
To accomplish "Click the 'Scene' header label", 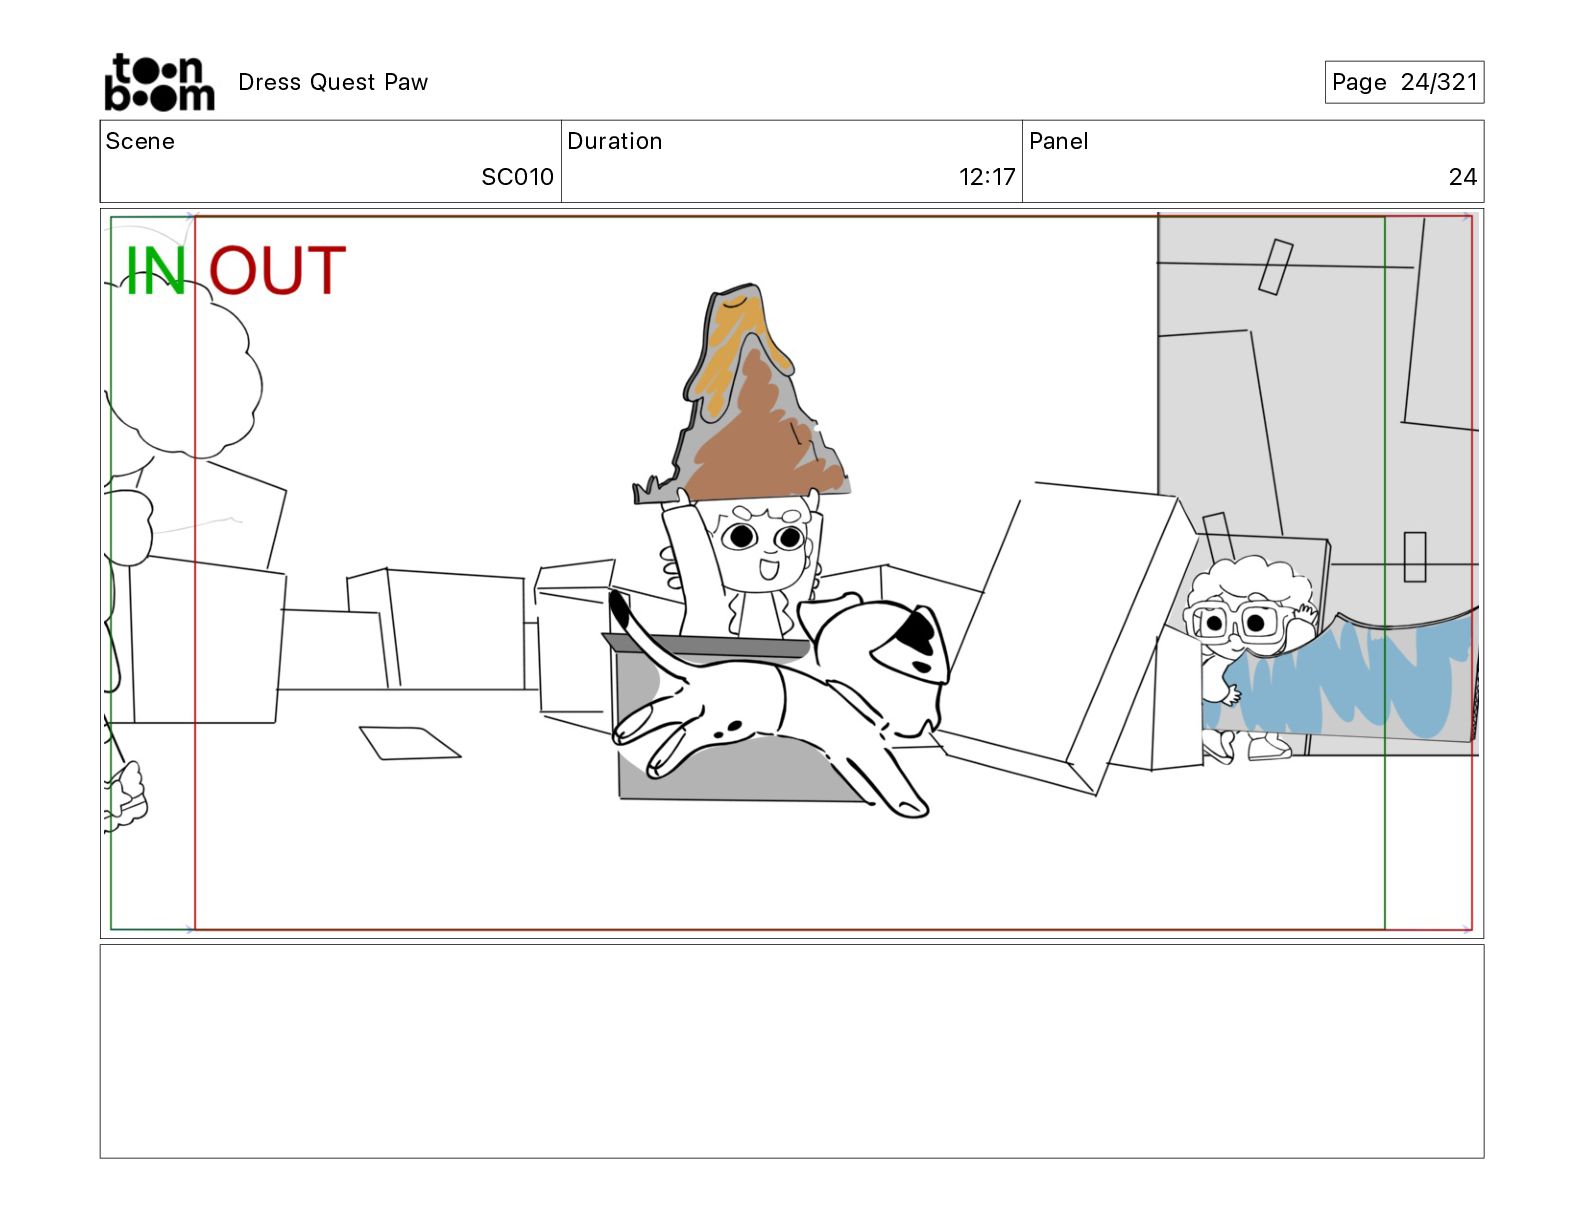I will click(140, 141).
